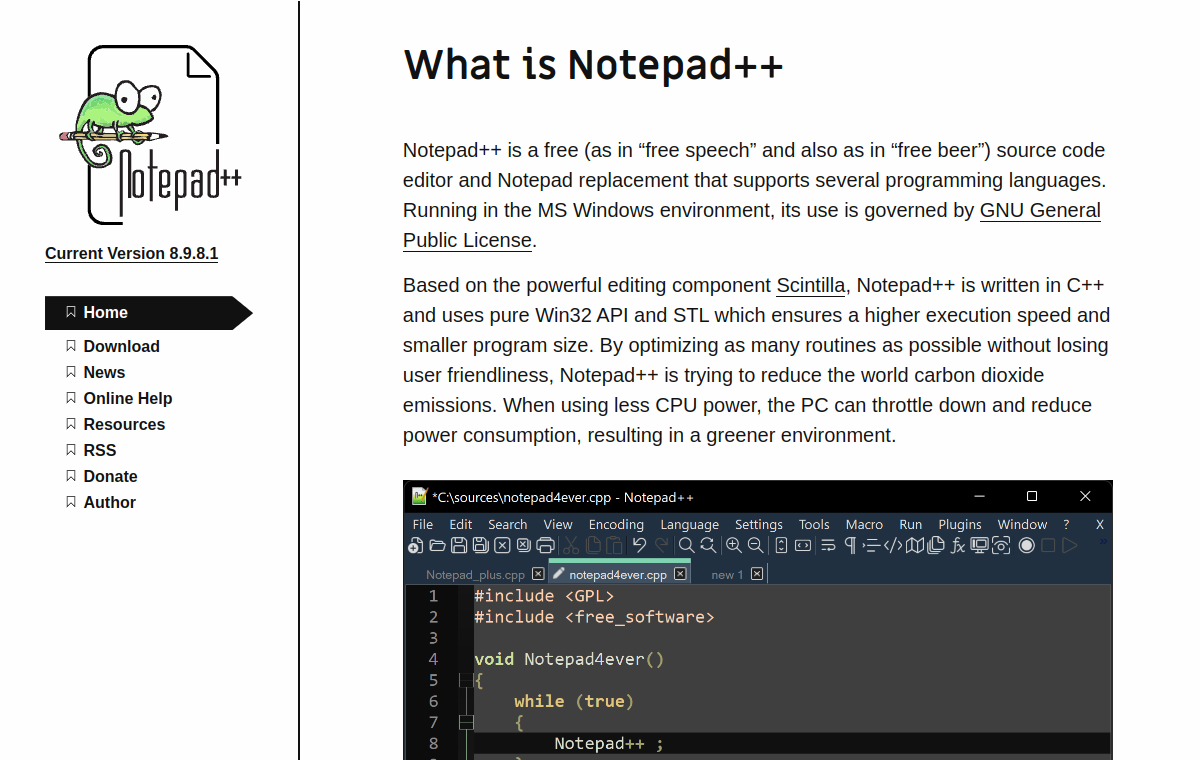Click the Stop recording square icon
Image resolution: width=1200 pixels, height=760 pixels.
[1048, 545]
